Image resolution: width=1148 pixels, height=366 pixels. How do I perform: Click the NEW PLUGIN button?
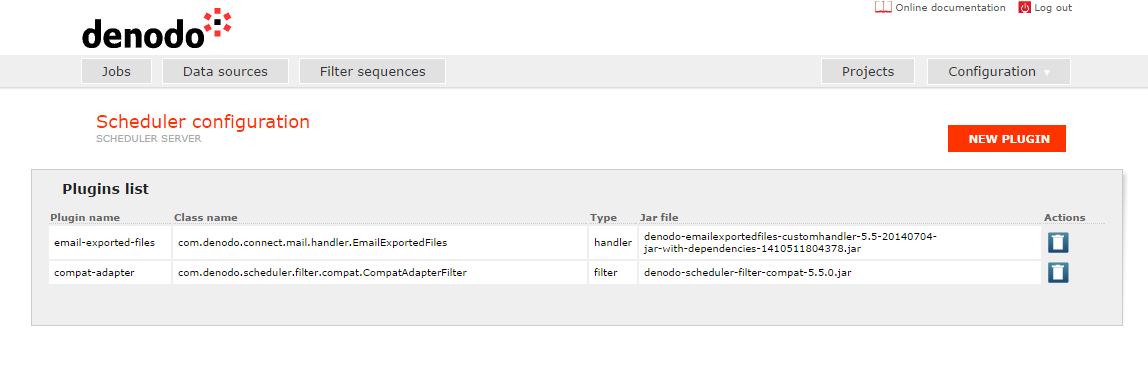click(x=1007, y=139)
